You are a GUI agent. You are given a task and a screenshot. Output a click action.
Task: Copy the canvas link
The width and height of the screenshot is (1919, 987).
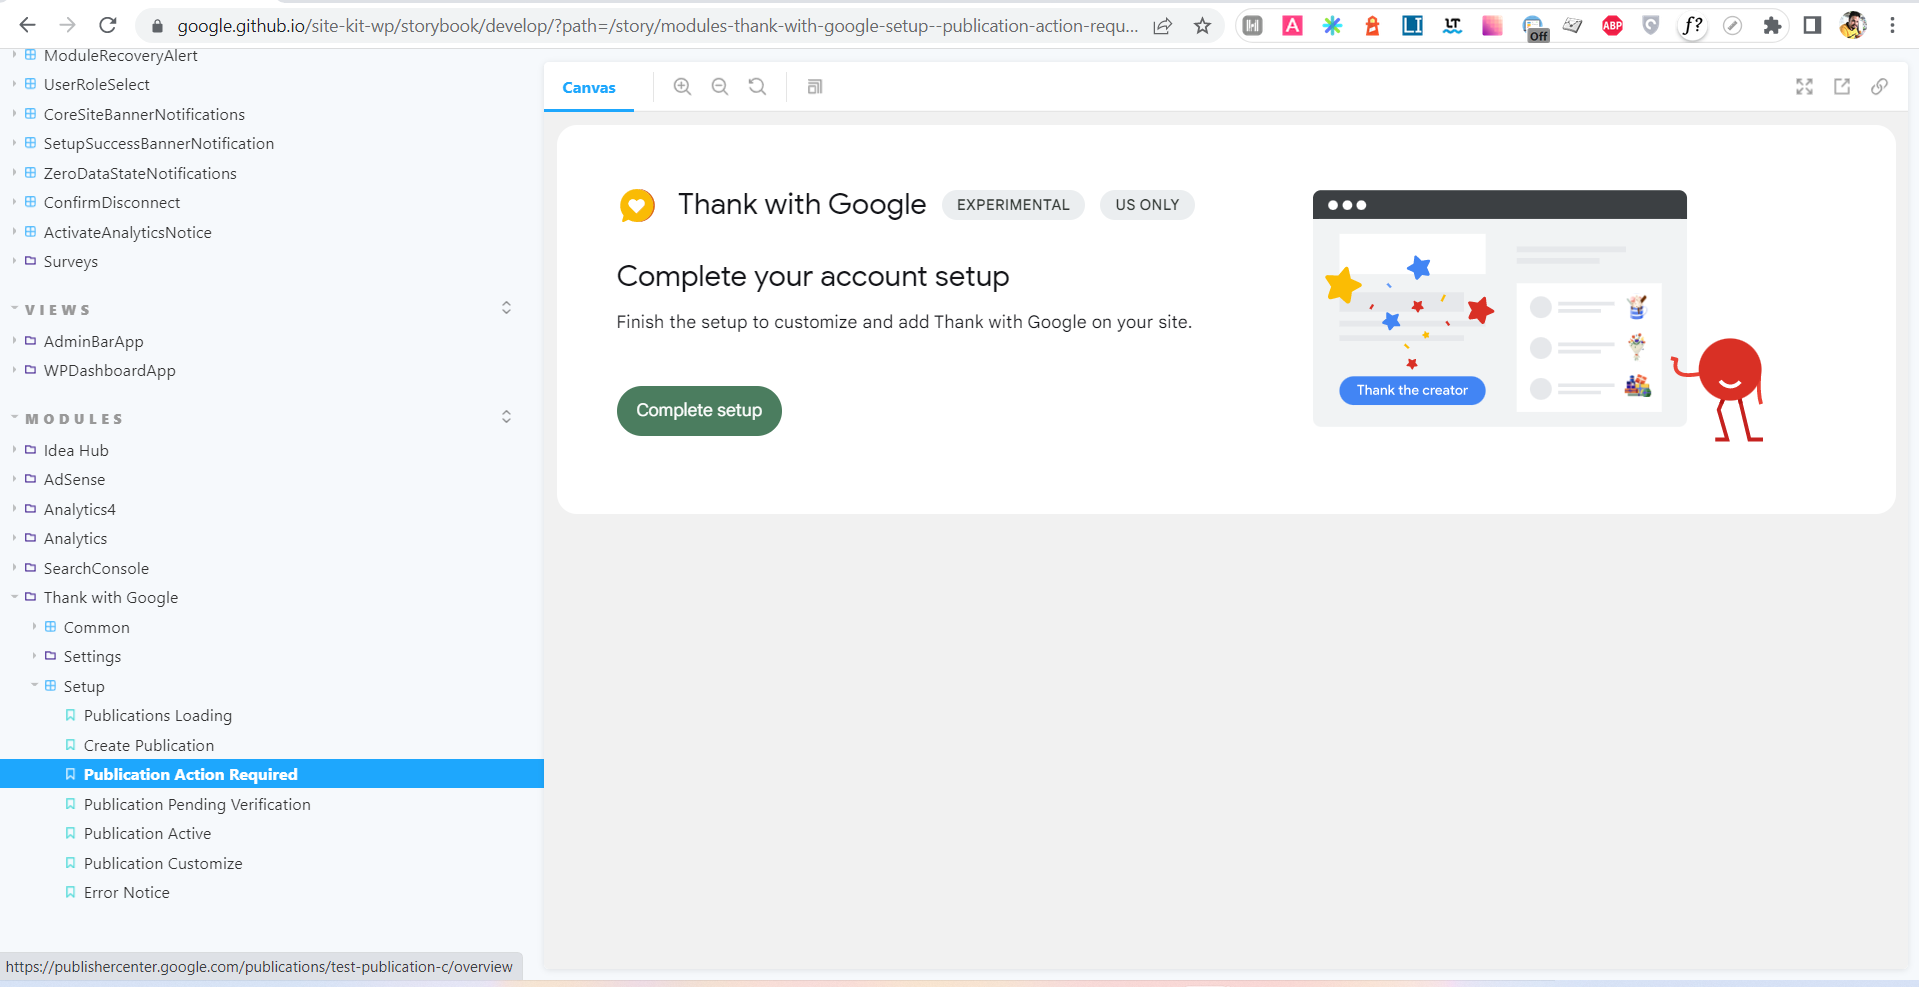pyautogui.click(x=1880, y=87)
